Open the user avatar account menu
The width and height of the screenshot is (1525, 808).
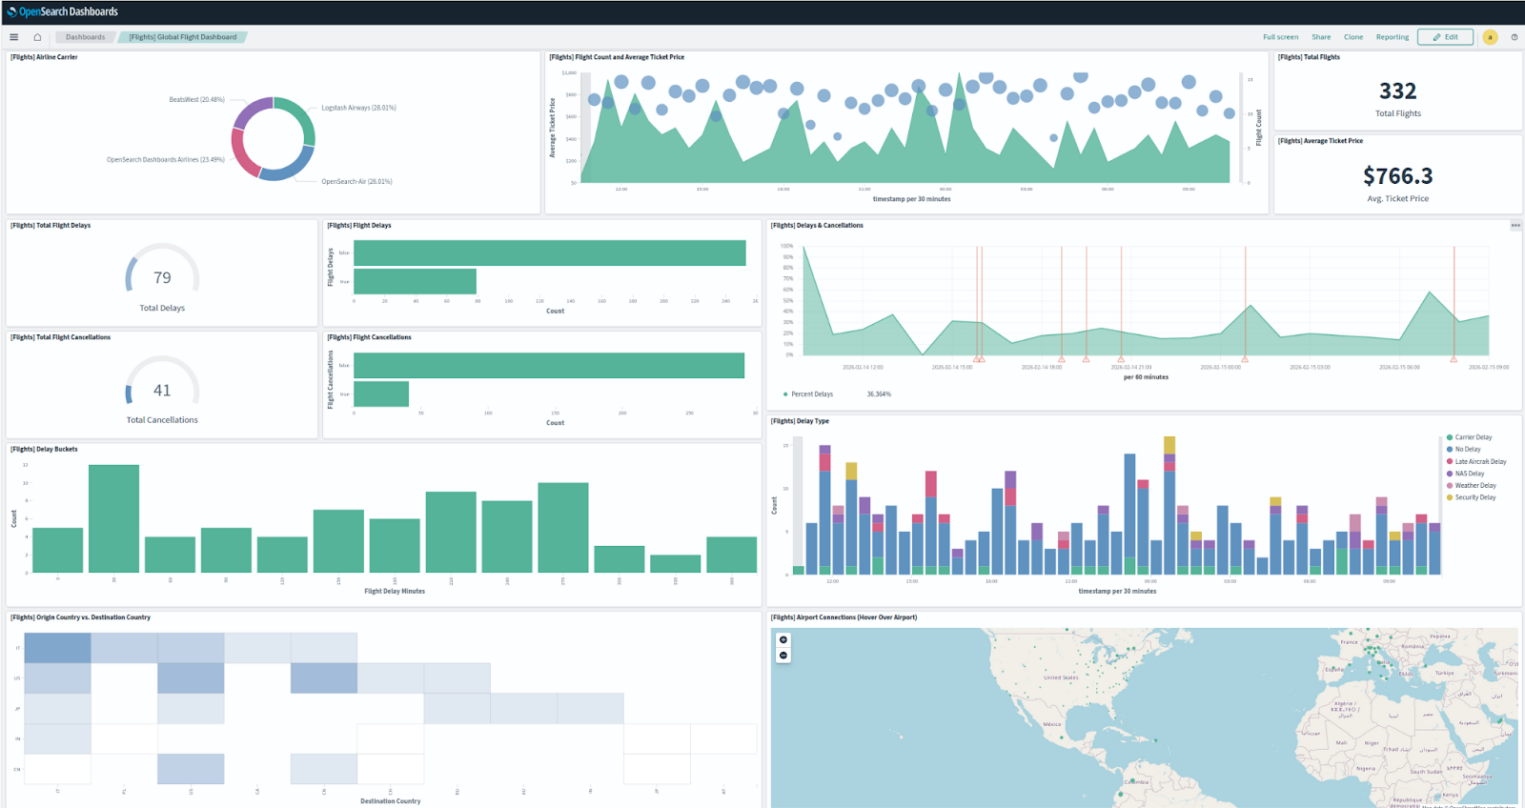pyautogui.click(x=1490, y=37)
